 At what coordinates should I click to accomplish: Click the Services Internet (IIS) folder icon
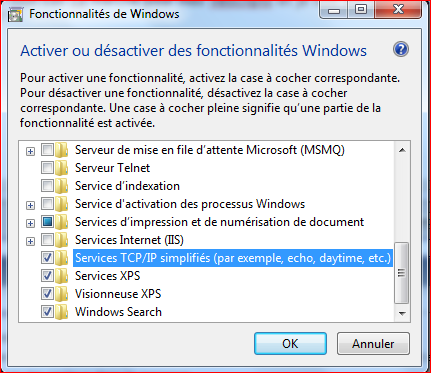(62, 240)
